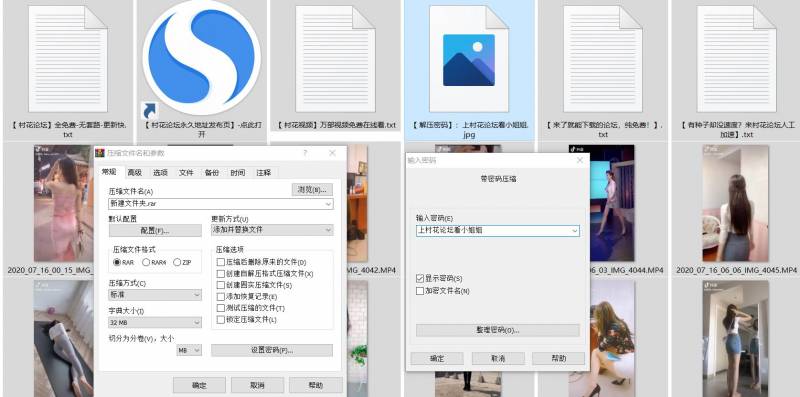Click the 配置(F)... button
The image size is (800, 397).
pos(155,231)
